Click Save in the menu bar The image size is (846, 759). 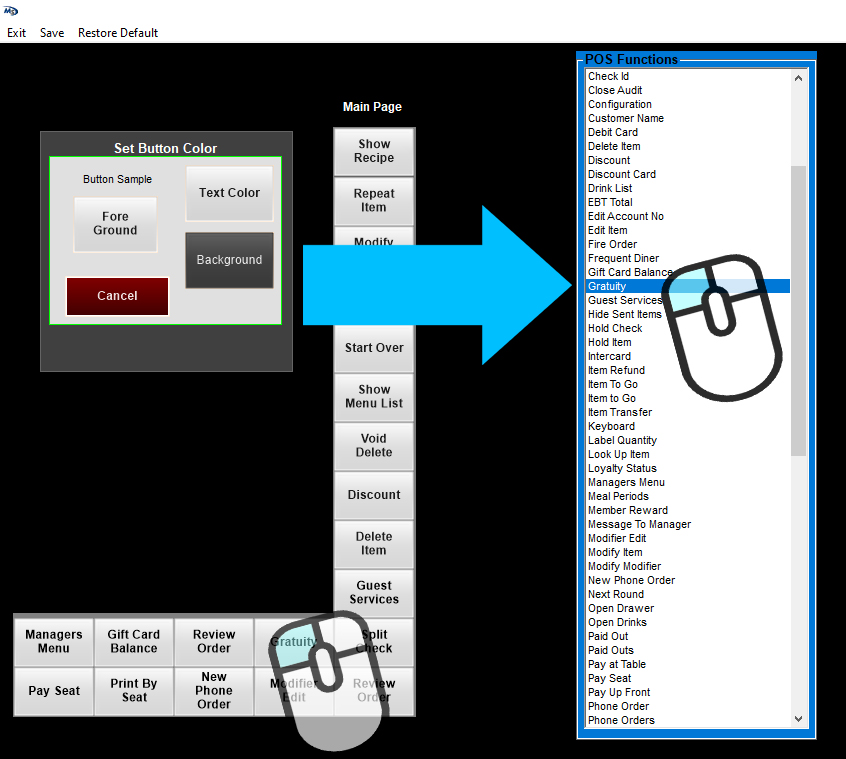pyautogui.click(x=52, y=33)
